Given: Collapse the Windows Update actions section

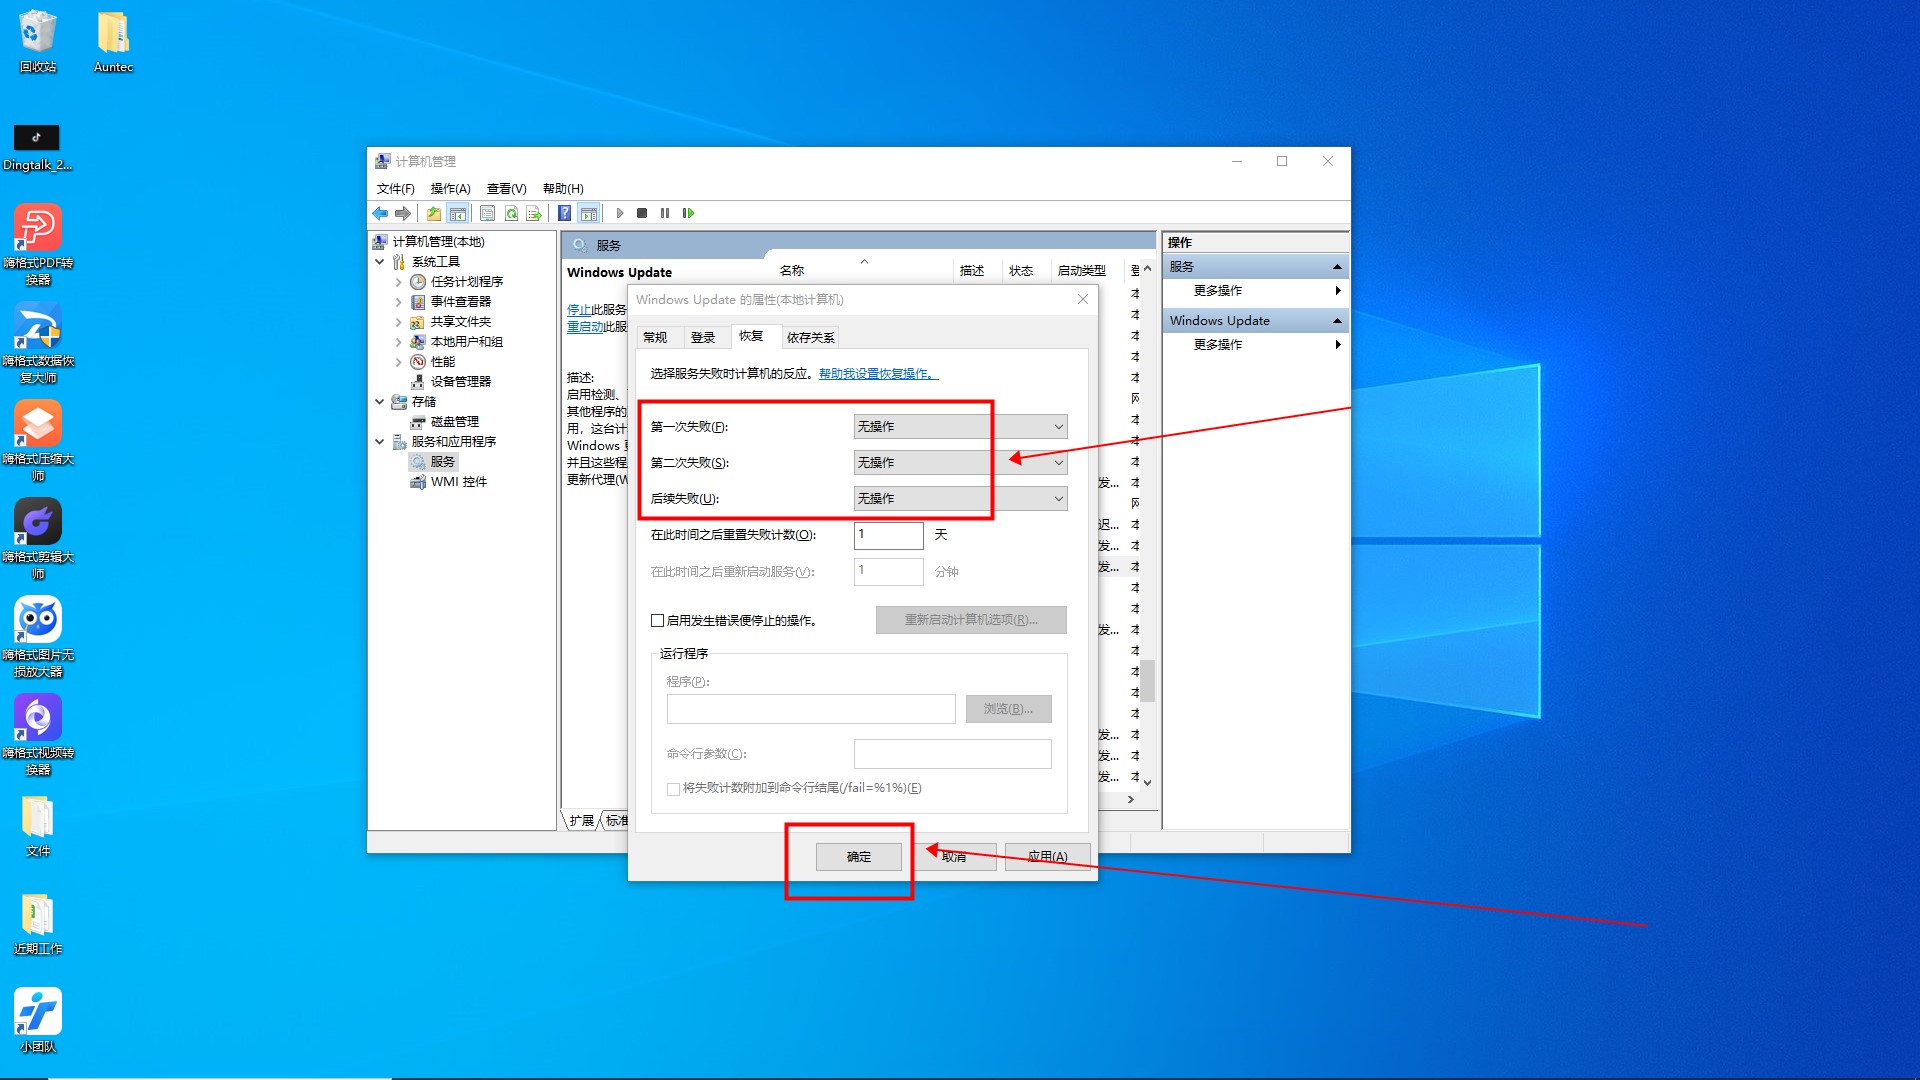Looking at the screenshot, I should click(x=1337, y=321).
